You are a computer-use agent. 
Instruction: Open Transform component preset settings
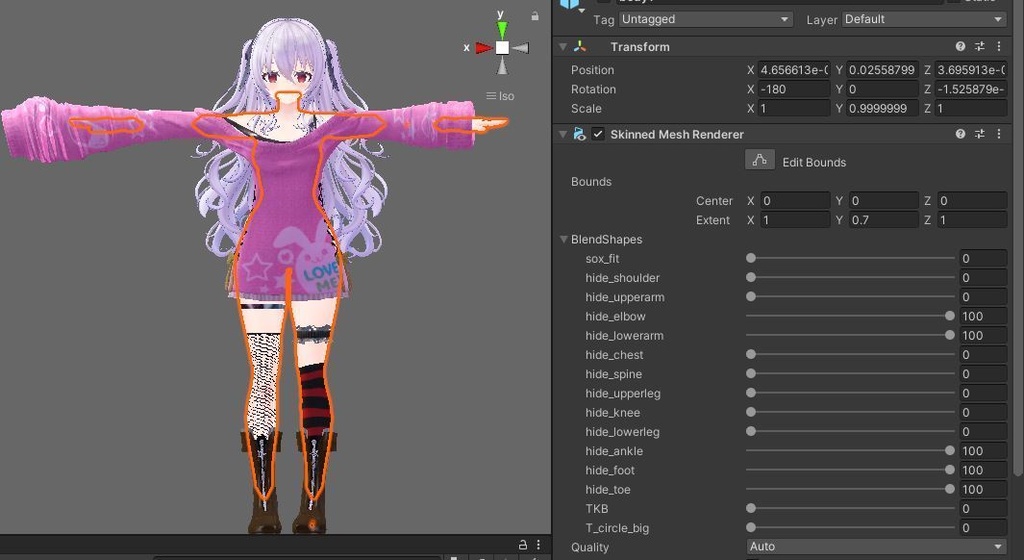980,47
